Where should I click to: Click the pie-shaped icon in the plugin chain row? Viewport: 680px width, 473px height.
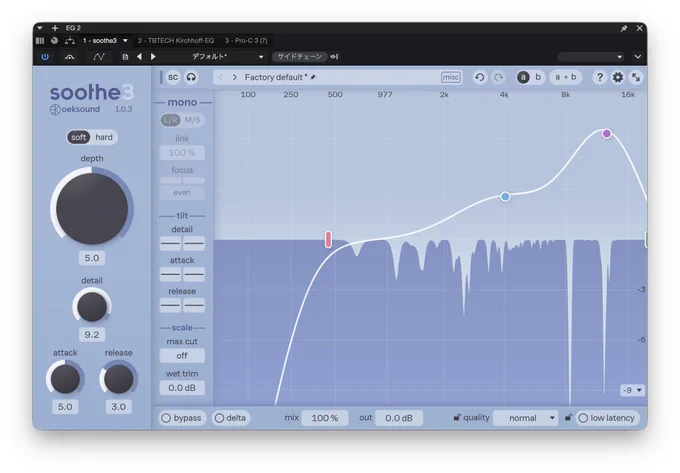(x=54, y=41)
